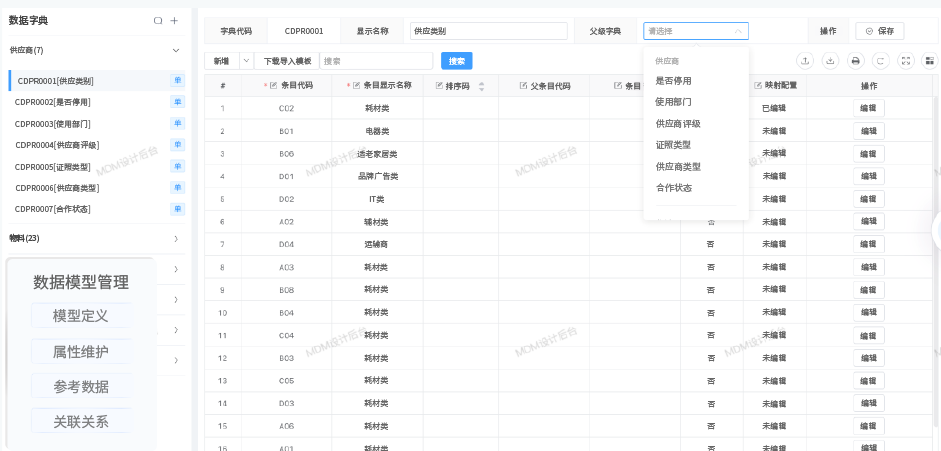This screenshot has height=451, width=941.
Task: Click the sort arrows in 排序码 column
Action: point(482,87)
